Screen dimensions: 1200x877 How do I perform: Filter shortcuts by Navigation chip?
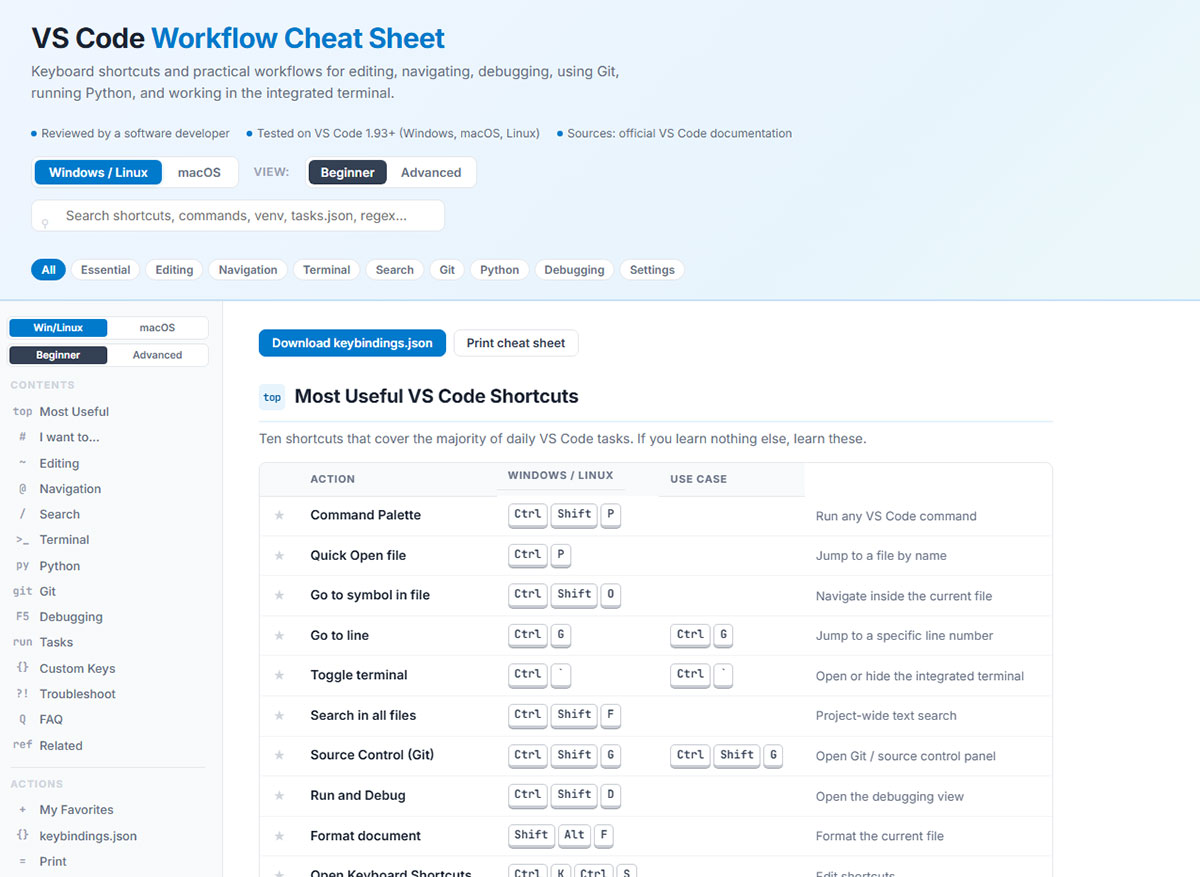248,270
